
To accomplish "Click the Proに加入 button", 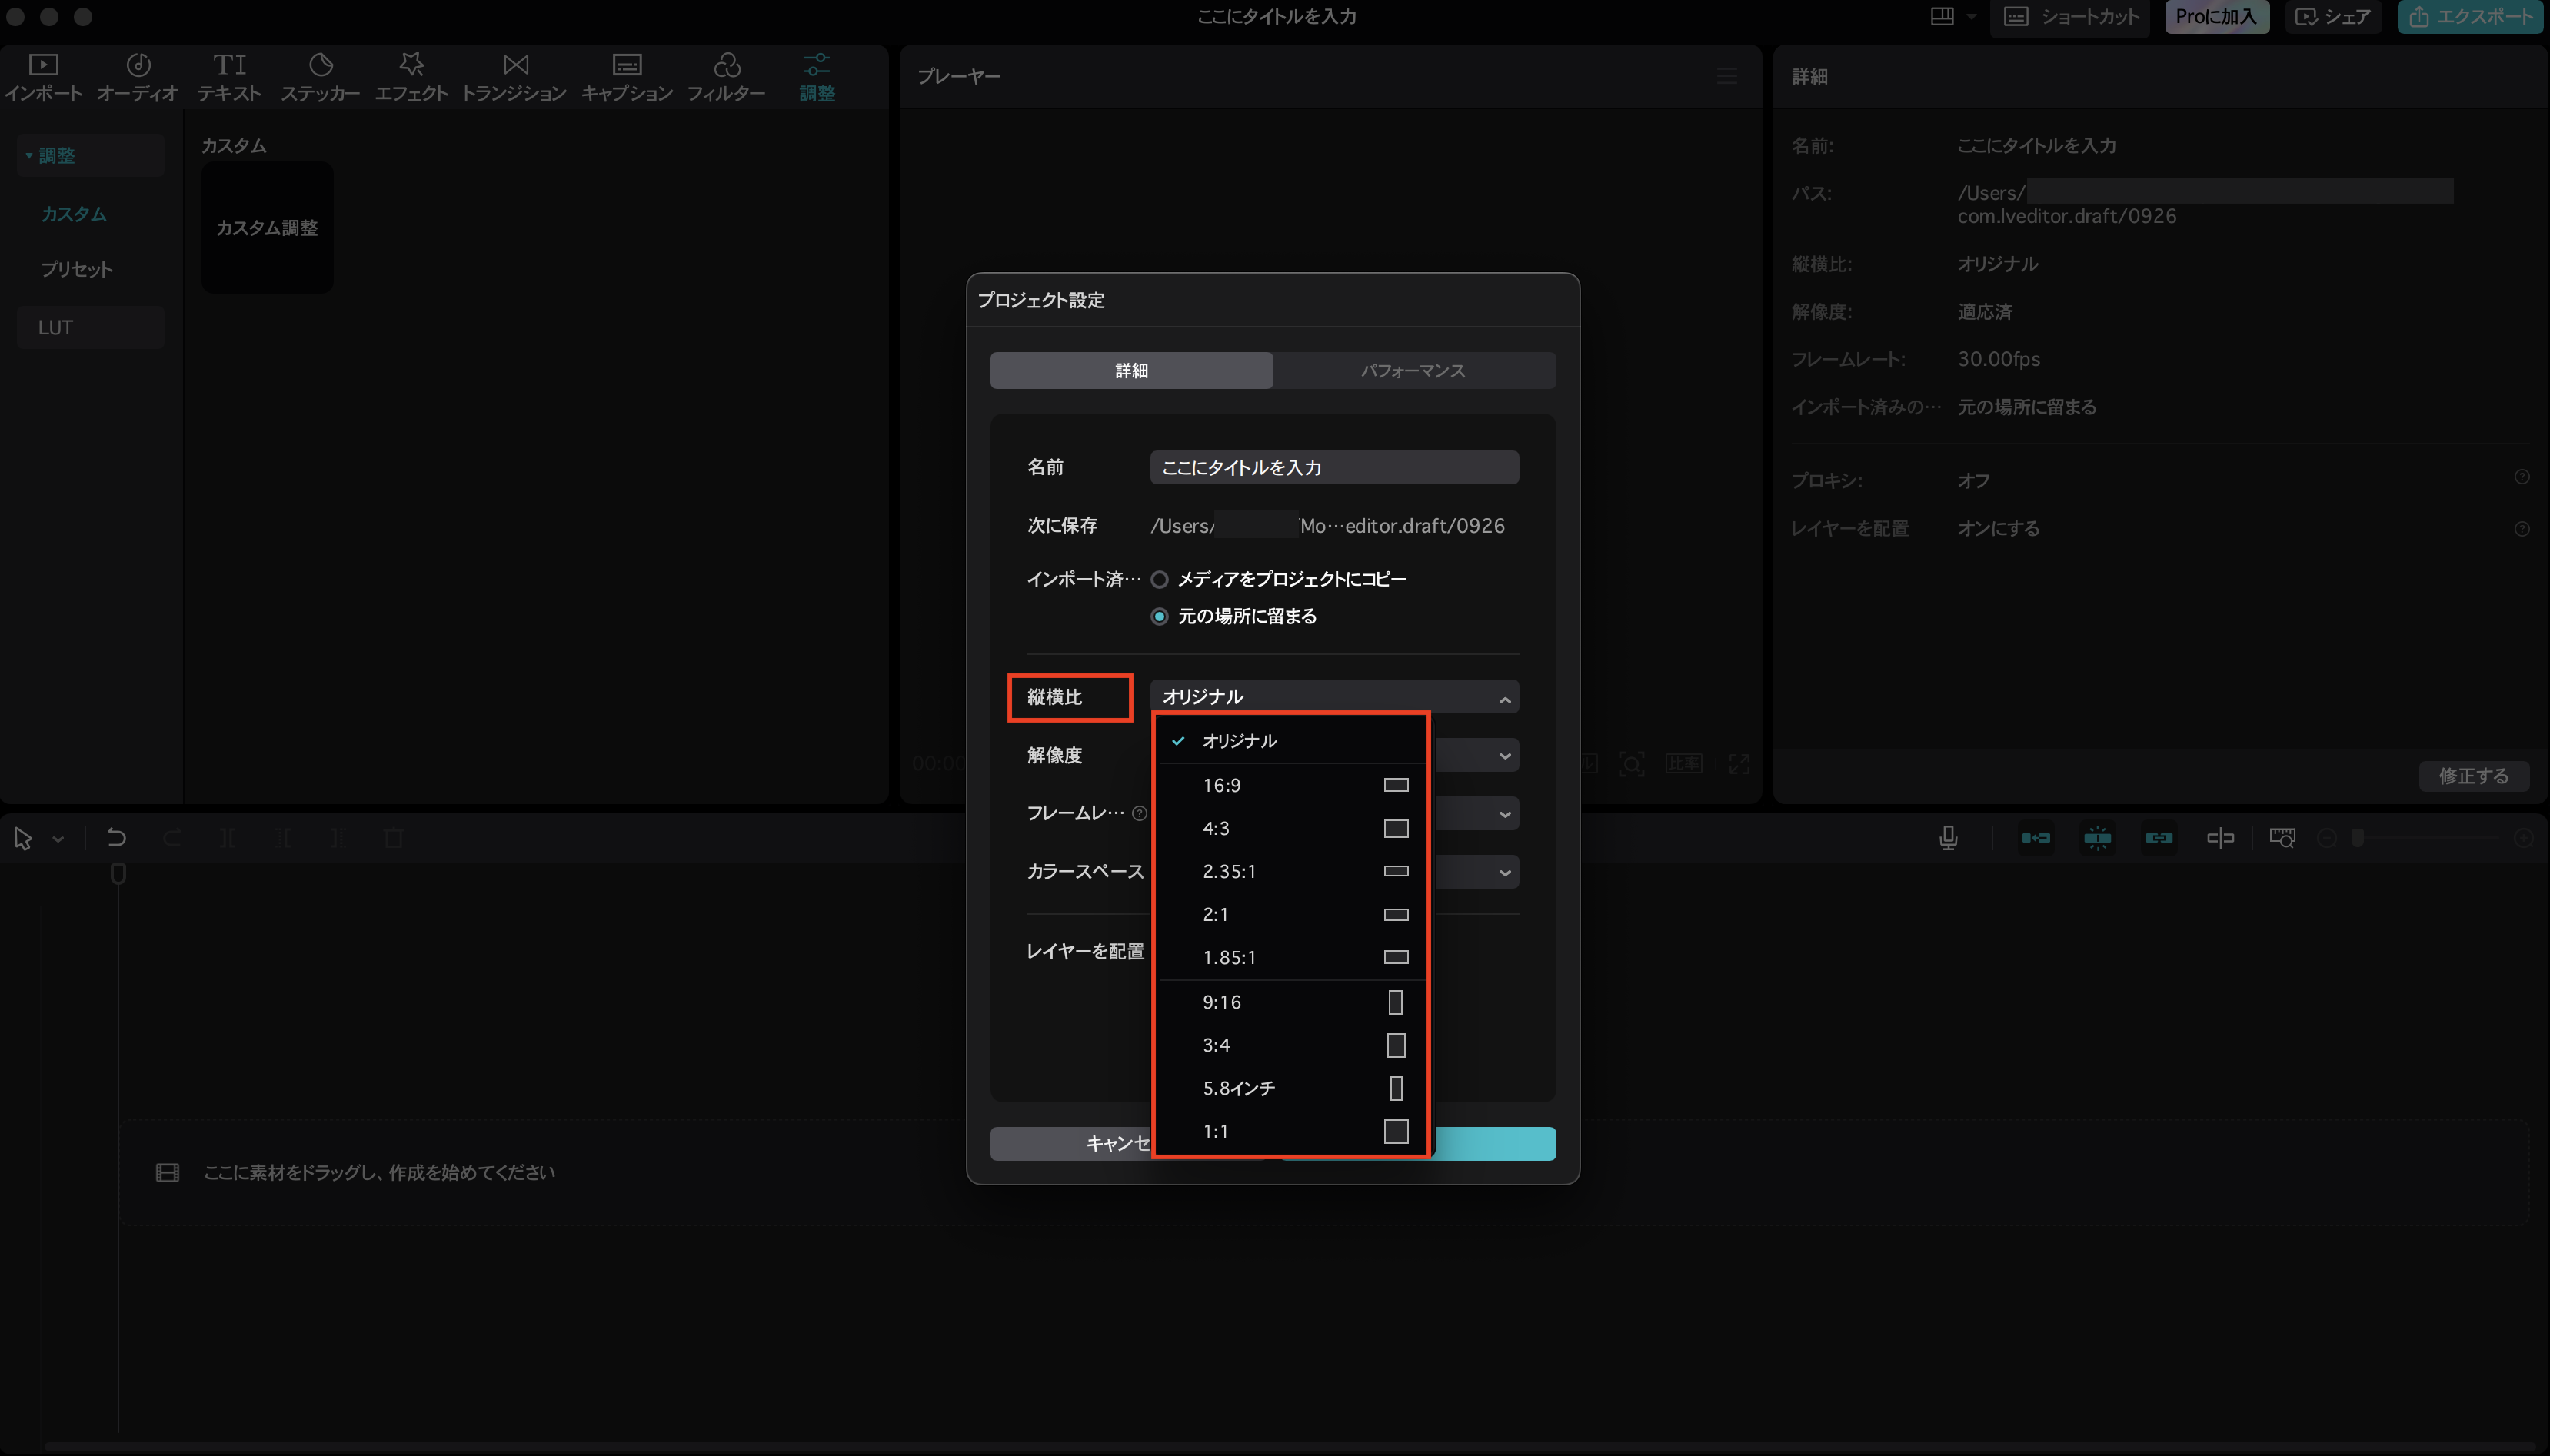I will 2217,17.
